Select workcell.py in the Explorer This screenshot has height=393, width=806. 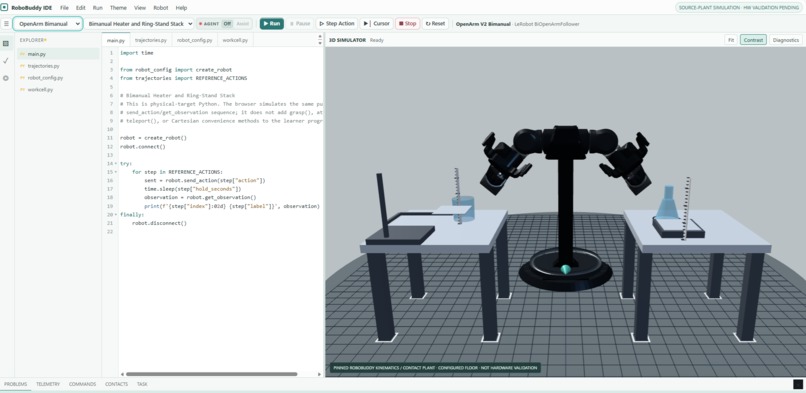(58, 89)
